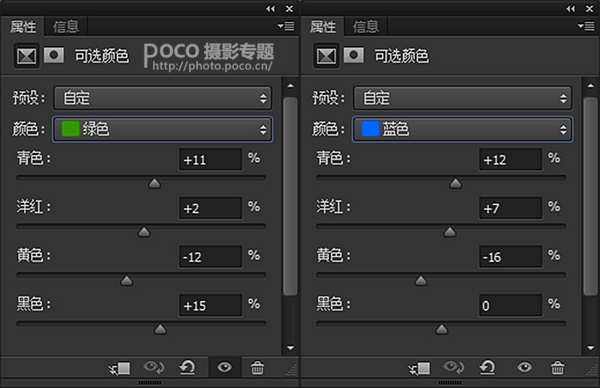Click 青色 slider handle in blue panel

[456, 183]
